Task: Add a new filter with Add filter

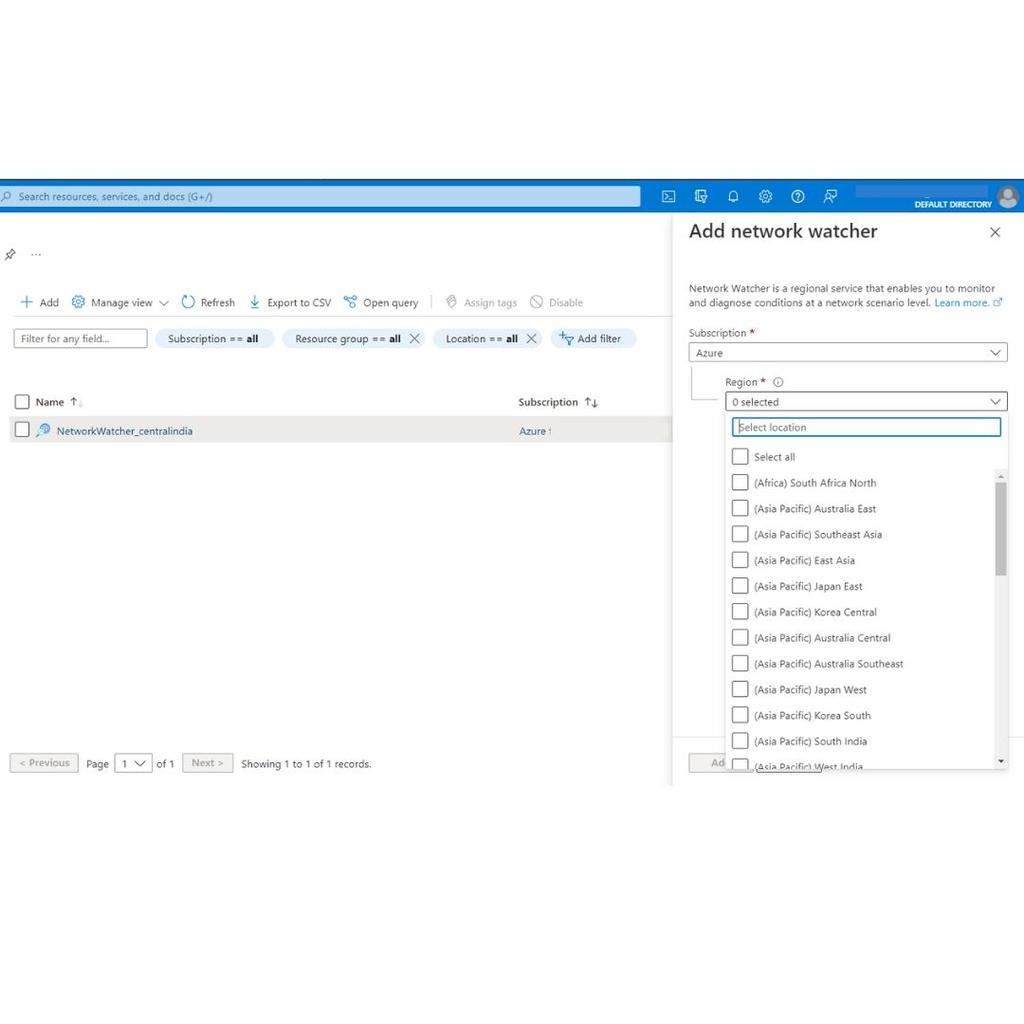Action: (593, 338)
